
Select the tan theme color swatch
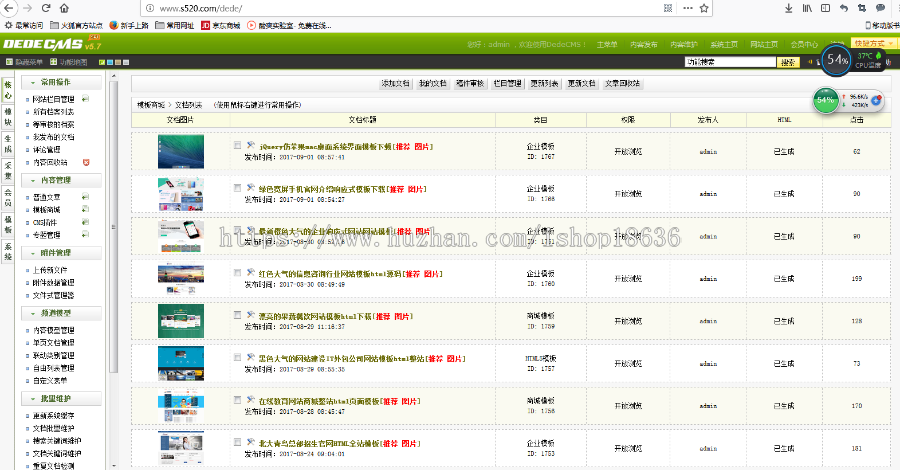pos(118,62)
